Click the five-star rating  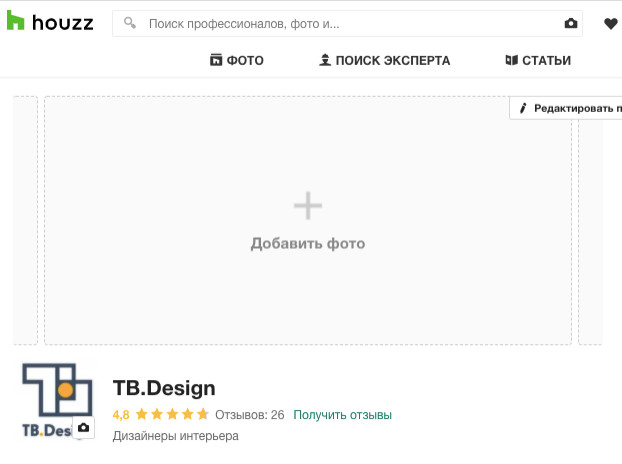click(172, 414)
